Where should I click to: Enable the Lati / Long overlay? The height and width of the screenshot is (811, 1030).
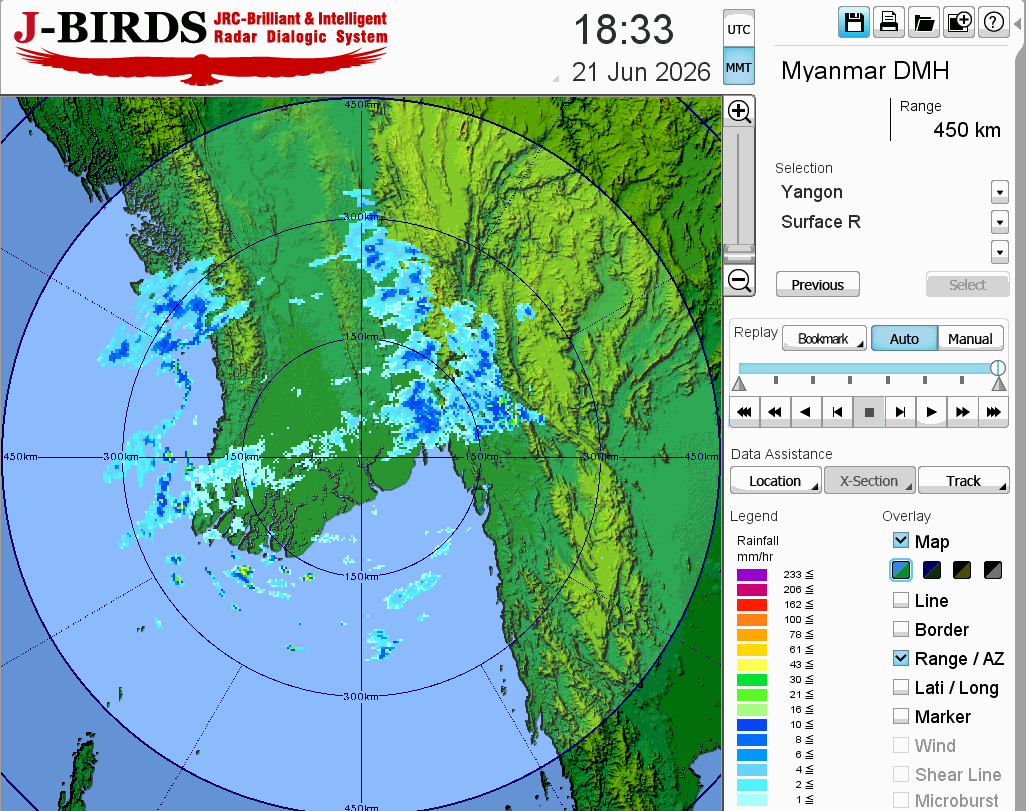click(901, 687)
